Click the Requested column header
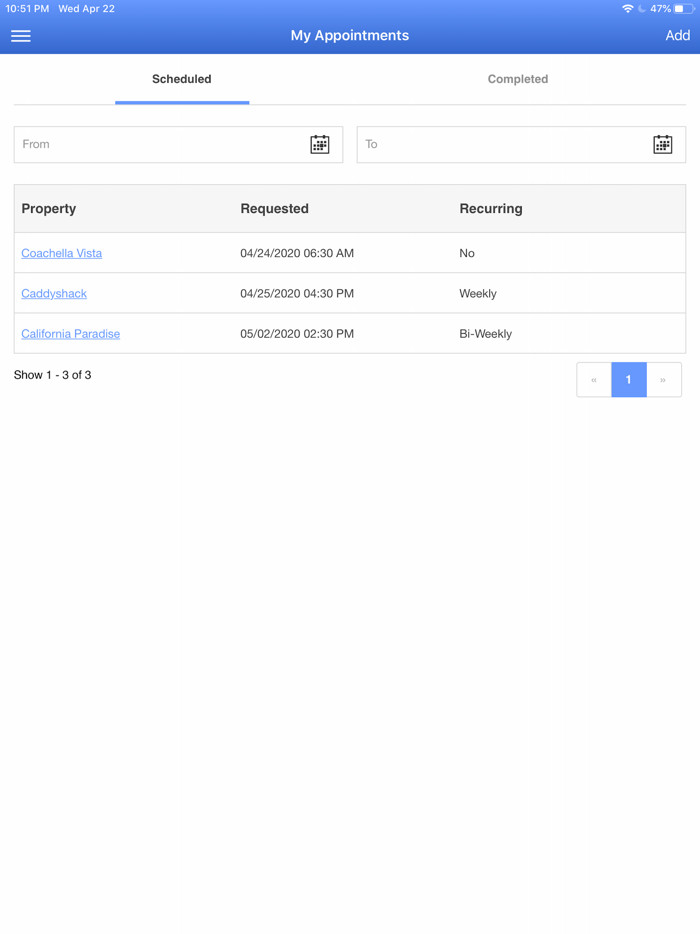The width and height of the screenshot is (700, 934). tap(275, 208)
